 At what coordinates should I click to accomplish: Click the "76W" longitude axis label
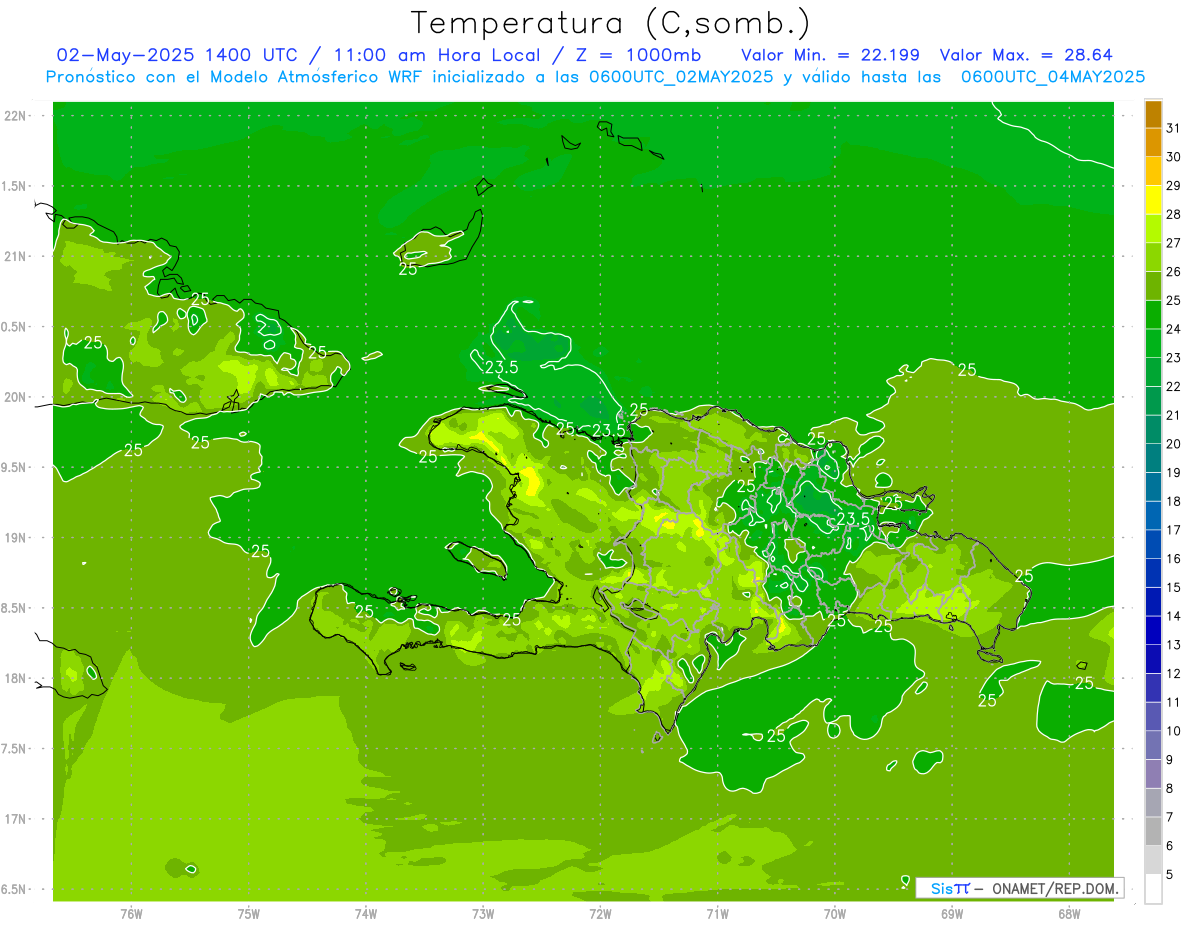coord(131,914)
